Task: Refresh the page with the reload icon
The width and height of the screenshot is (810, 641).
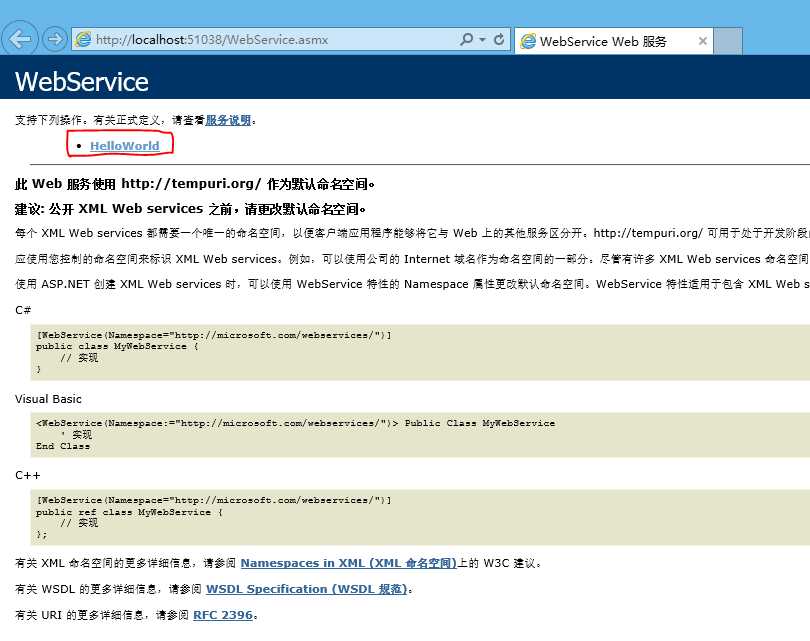Action: coord(499,39)
